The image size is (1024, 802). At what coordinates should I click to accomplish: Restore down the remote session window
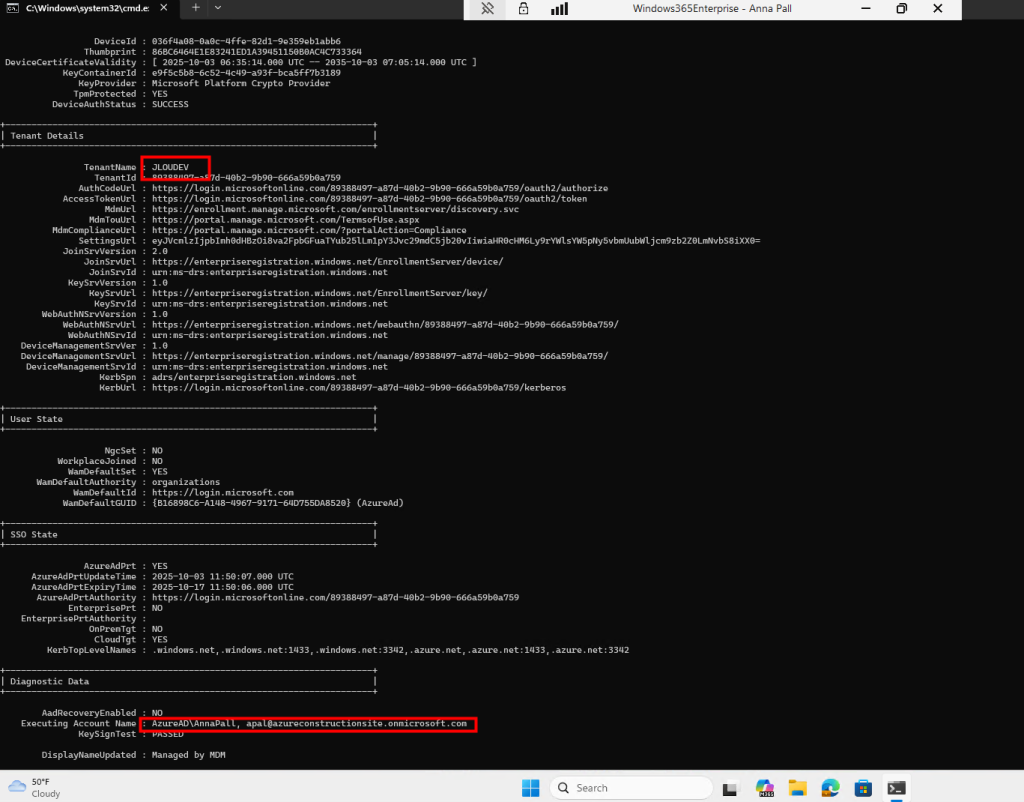point(901,9)
